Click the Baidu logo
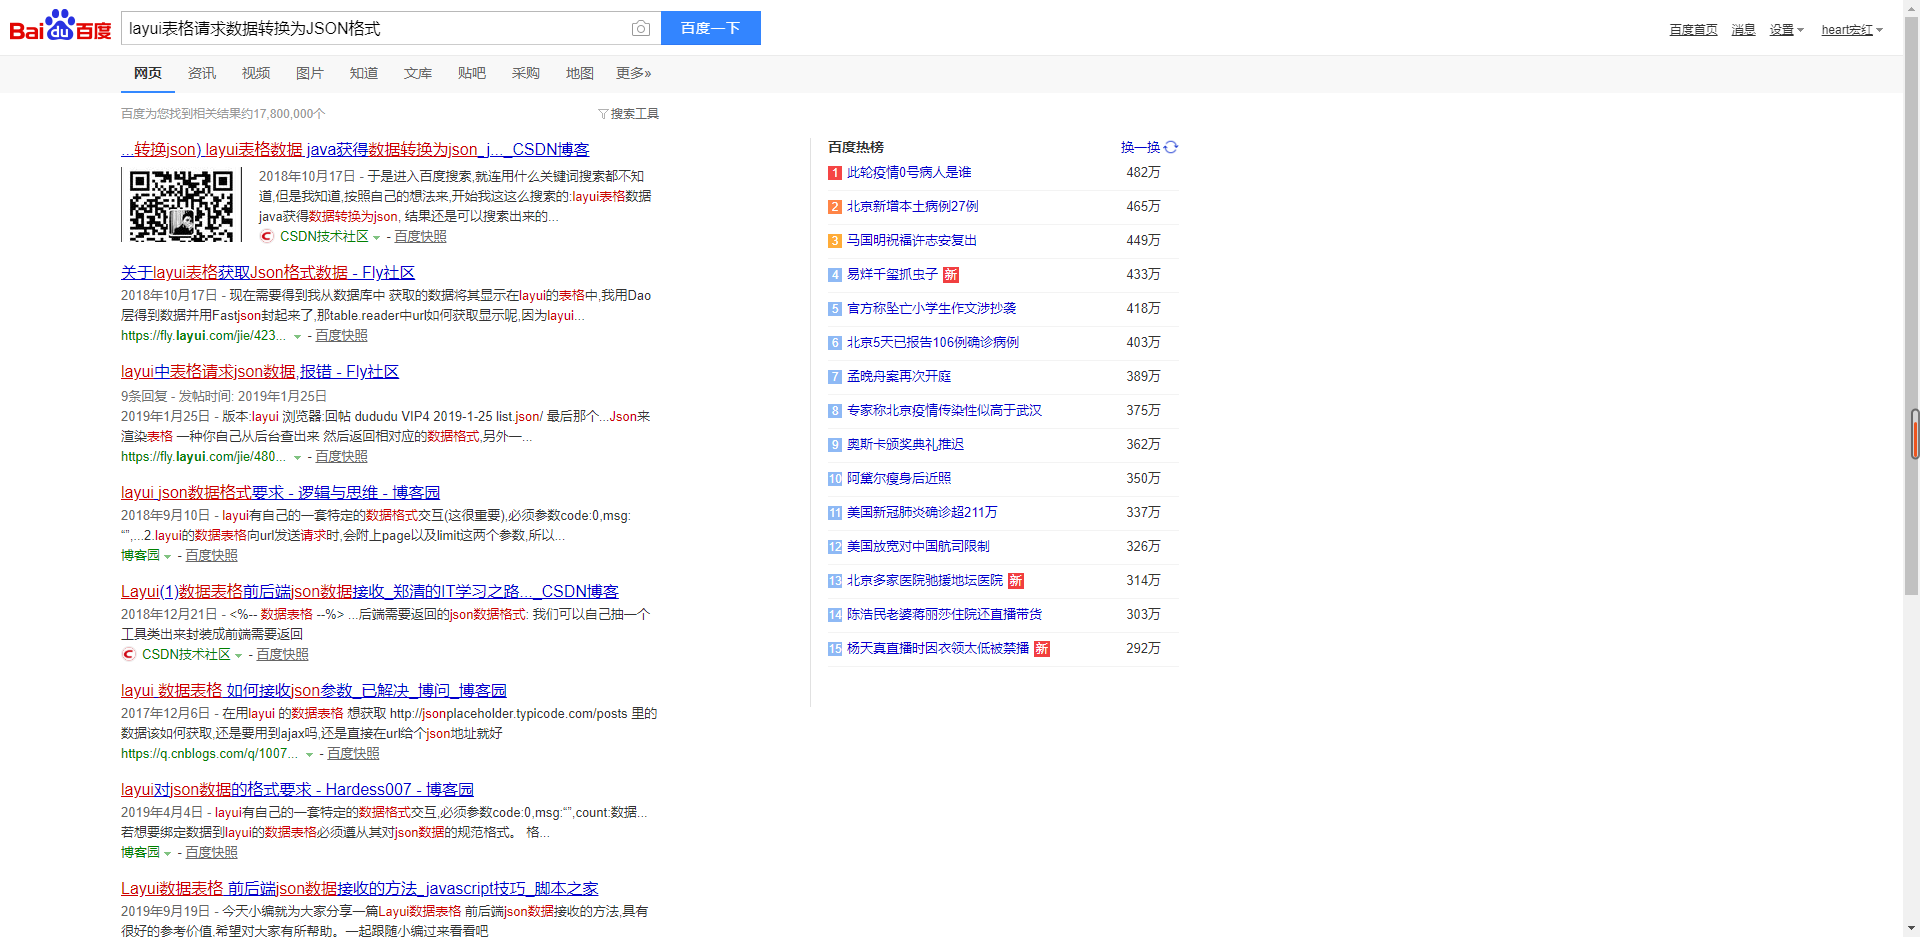Image resolution: width=1920 pixels, height=937 pixels. click(57, 27)
